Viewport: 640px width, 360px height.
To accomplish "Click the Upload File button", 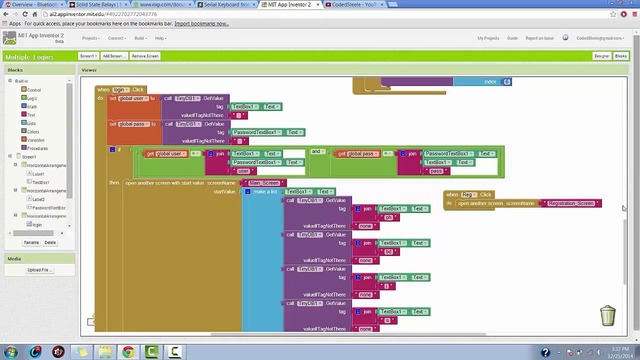I will 40,270.
